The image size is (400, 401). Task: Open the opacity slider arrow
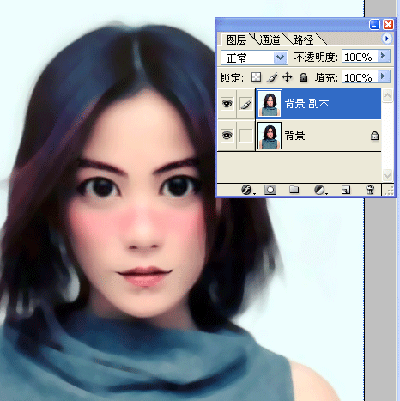tap(384, 56)
